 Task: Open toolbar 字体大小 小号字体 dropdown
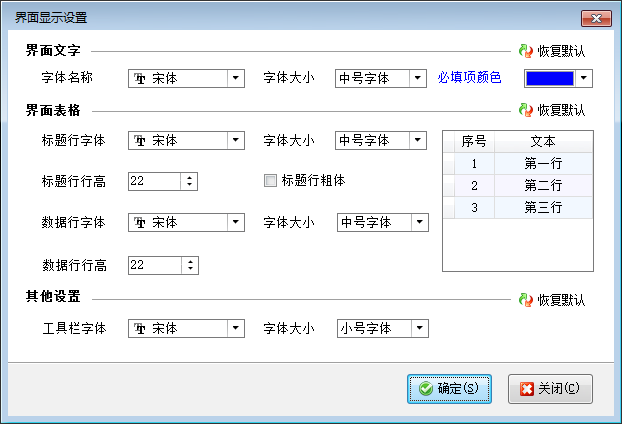pyautogui.click(x=420, y=328)
